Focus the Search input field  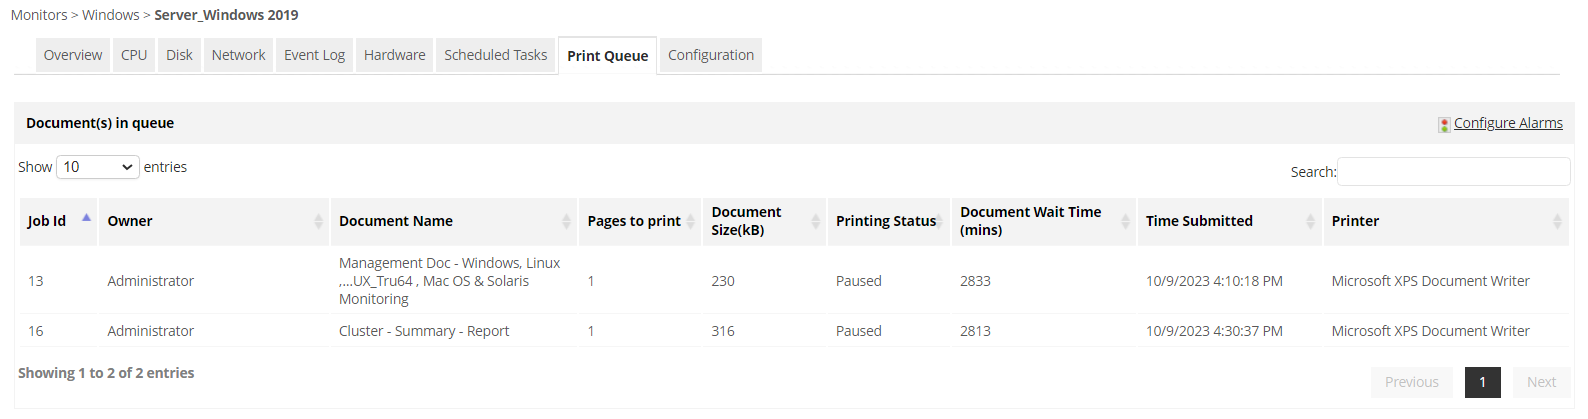[1453, 172]
